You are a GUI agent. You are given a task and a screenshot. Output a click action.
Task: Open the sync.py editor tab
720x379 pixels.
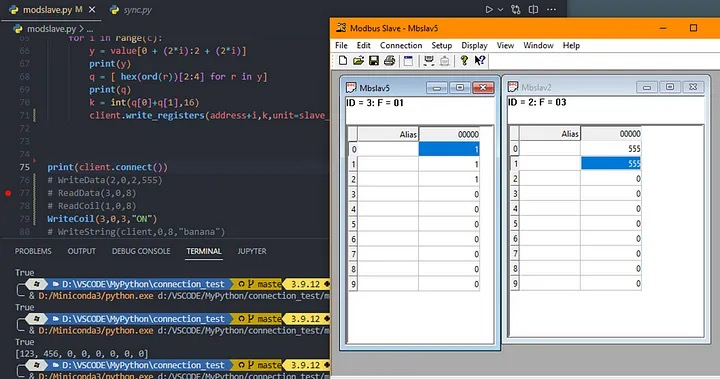131,10
